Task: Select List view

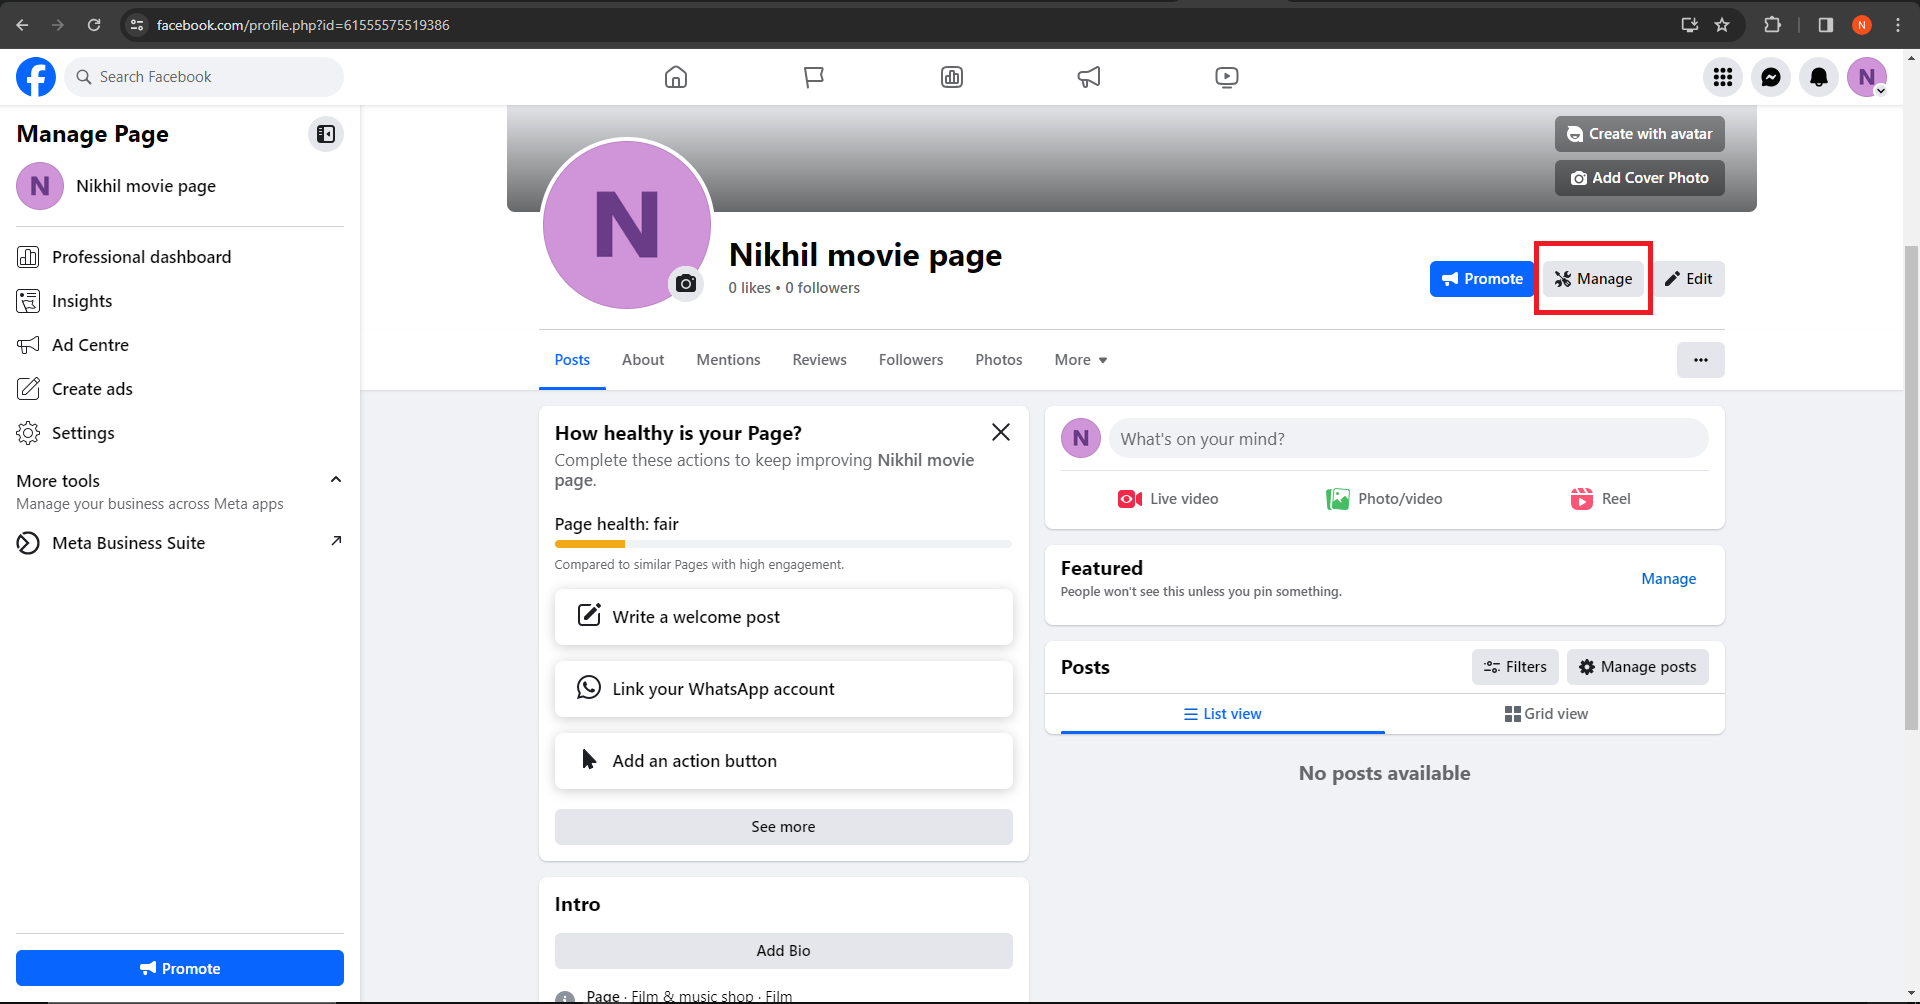Action: click(x=1223, y=714)
